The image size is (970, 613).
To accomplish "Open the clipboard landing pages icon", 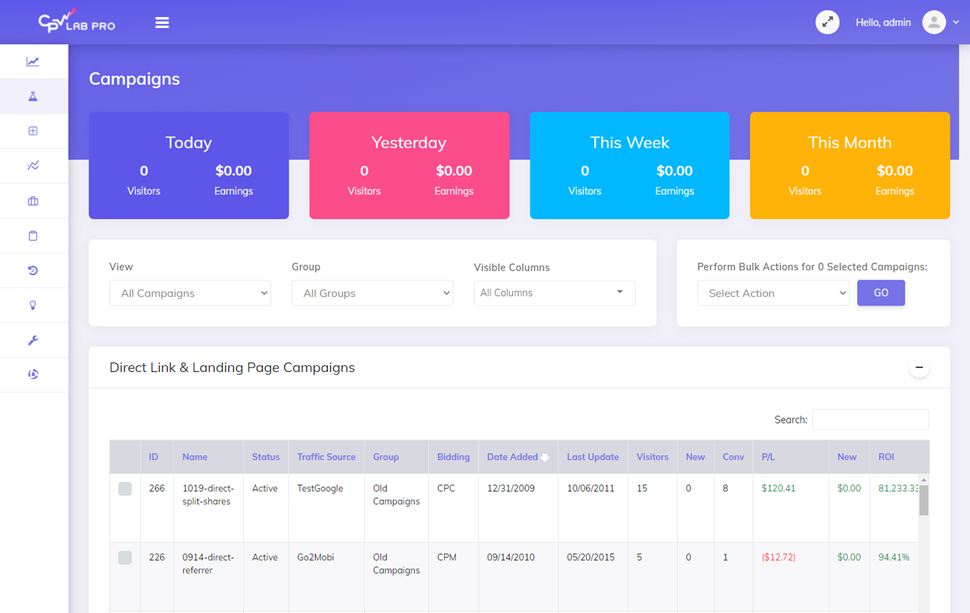I will (34, 235).
